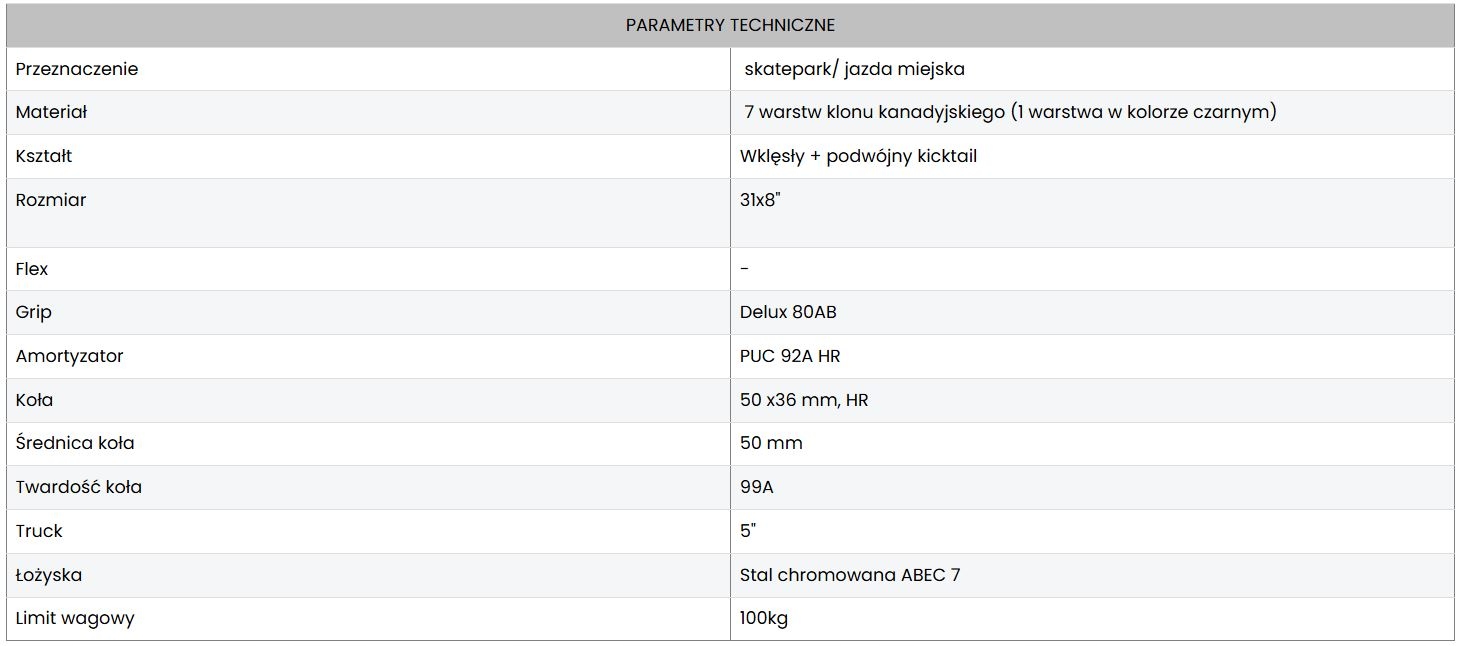Click the Amortyzator row label

coord(70,356)
